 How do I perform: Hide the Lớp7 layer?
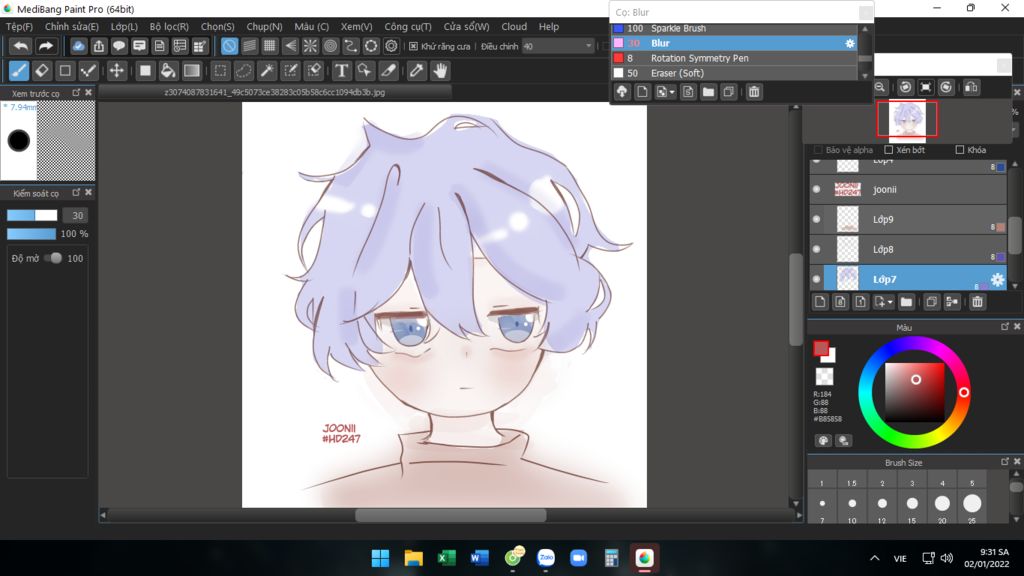[816, 279]
